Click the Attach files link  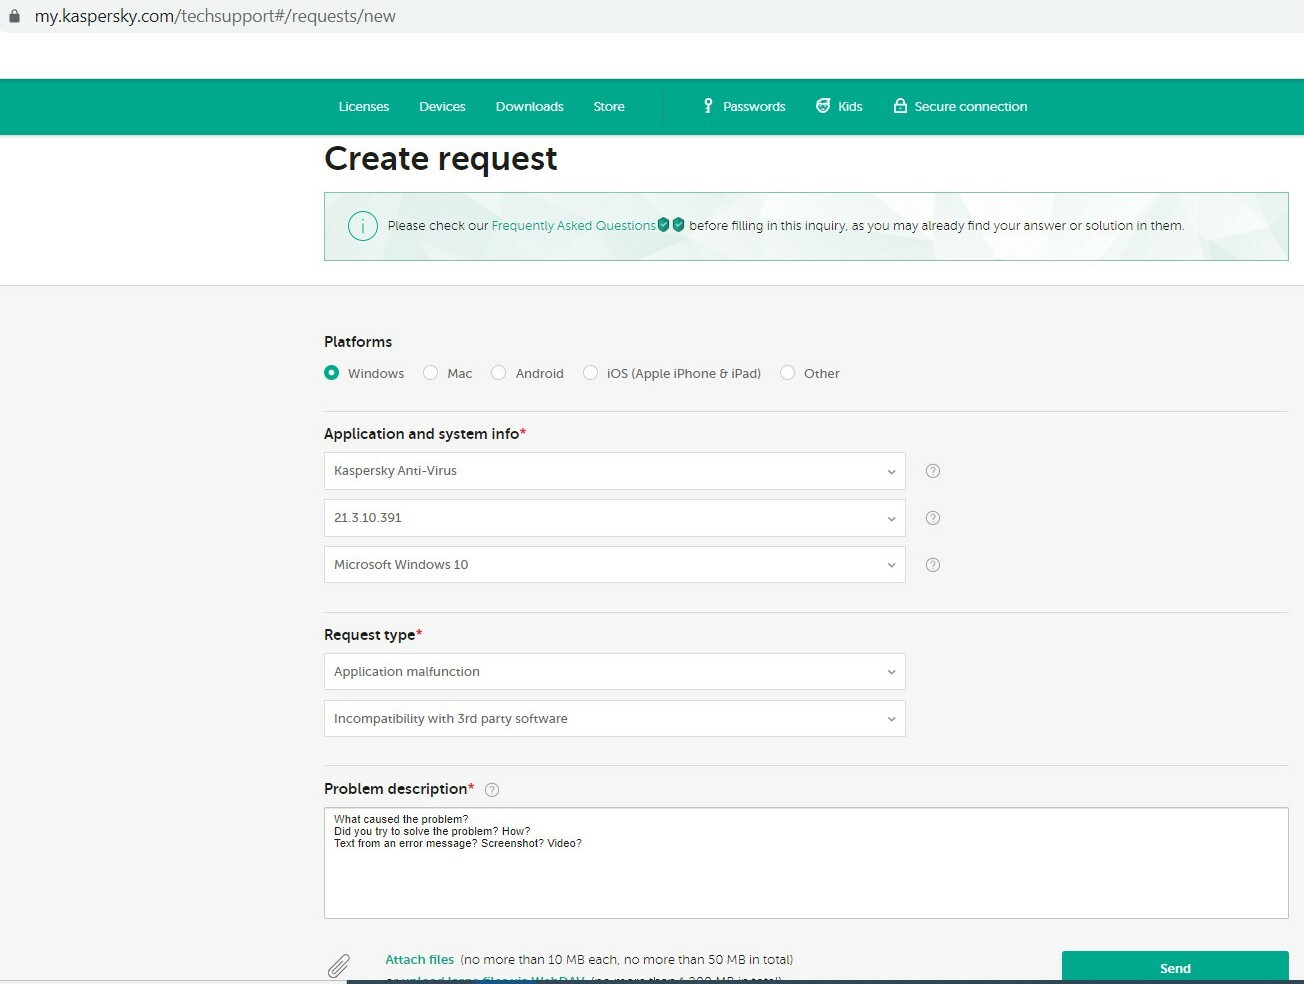[x=420, y=960]
